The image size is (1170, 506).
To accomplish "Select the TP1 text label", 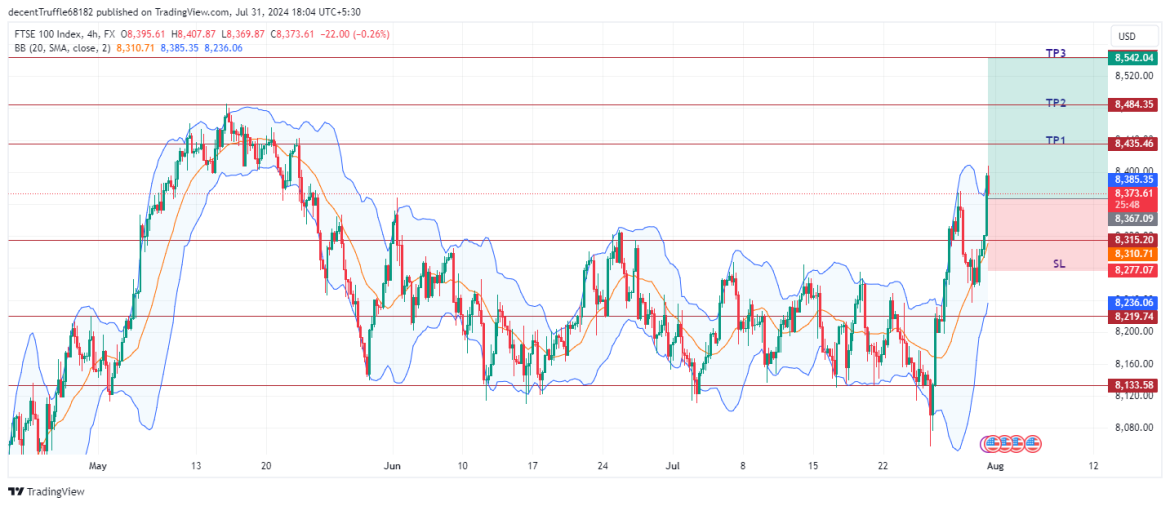I will pos(1056,141).
